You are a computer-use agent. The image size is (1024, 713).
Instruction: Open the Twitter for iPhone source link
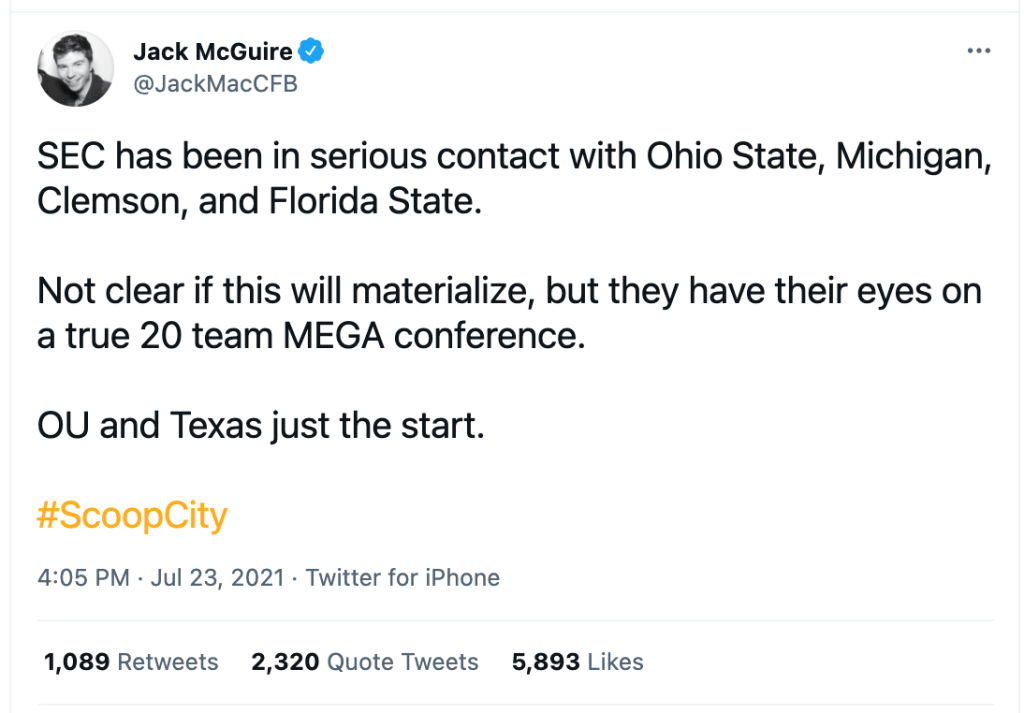point(402,577)
